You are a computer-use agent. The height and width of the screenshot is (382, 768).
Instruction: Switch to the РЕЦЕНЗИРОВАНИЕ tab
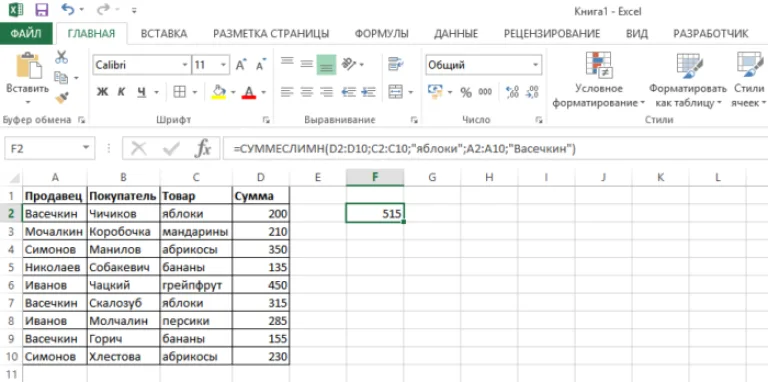(x=552, y=33)
